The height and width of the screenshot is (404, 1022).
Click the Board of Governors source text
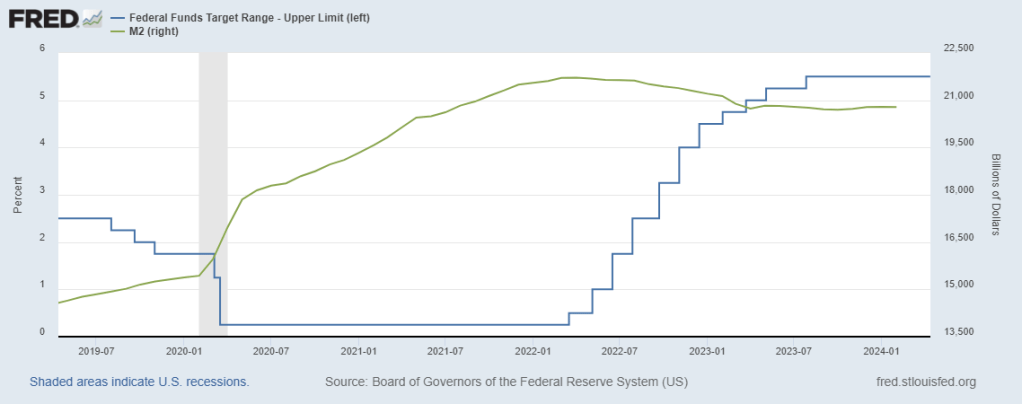click(507, 382)
